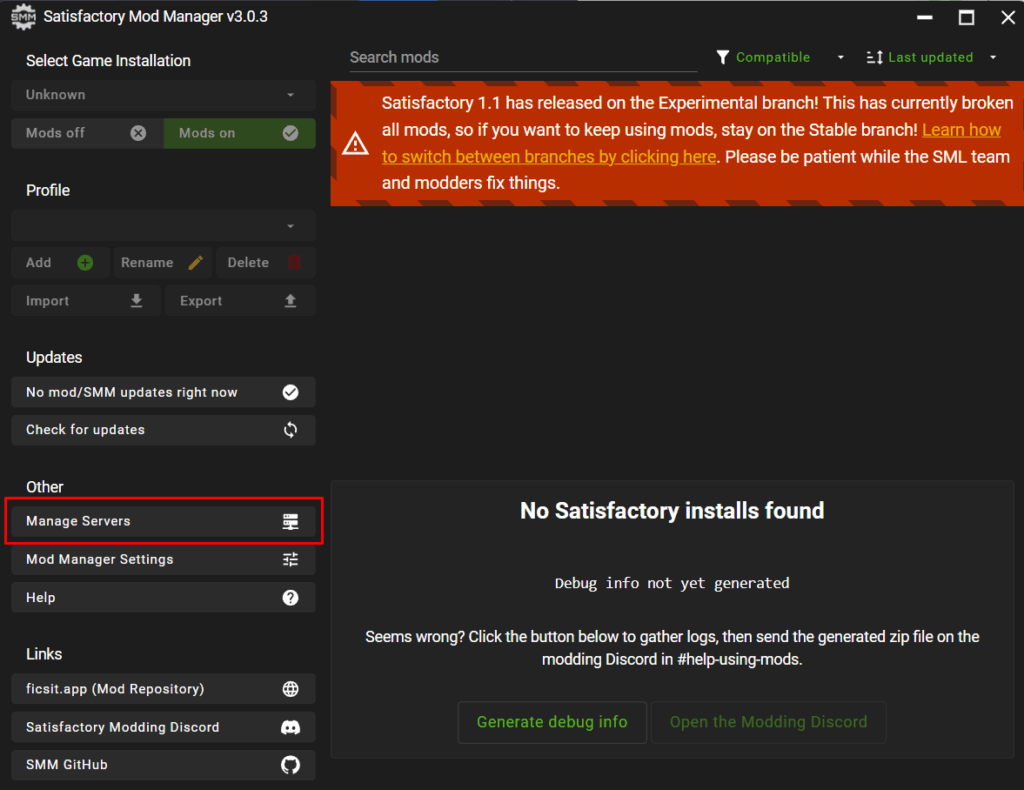Open the Last updated sort dropdown
This screenshot has height=790, width=1024.
click(932, 58)
